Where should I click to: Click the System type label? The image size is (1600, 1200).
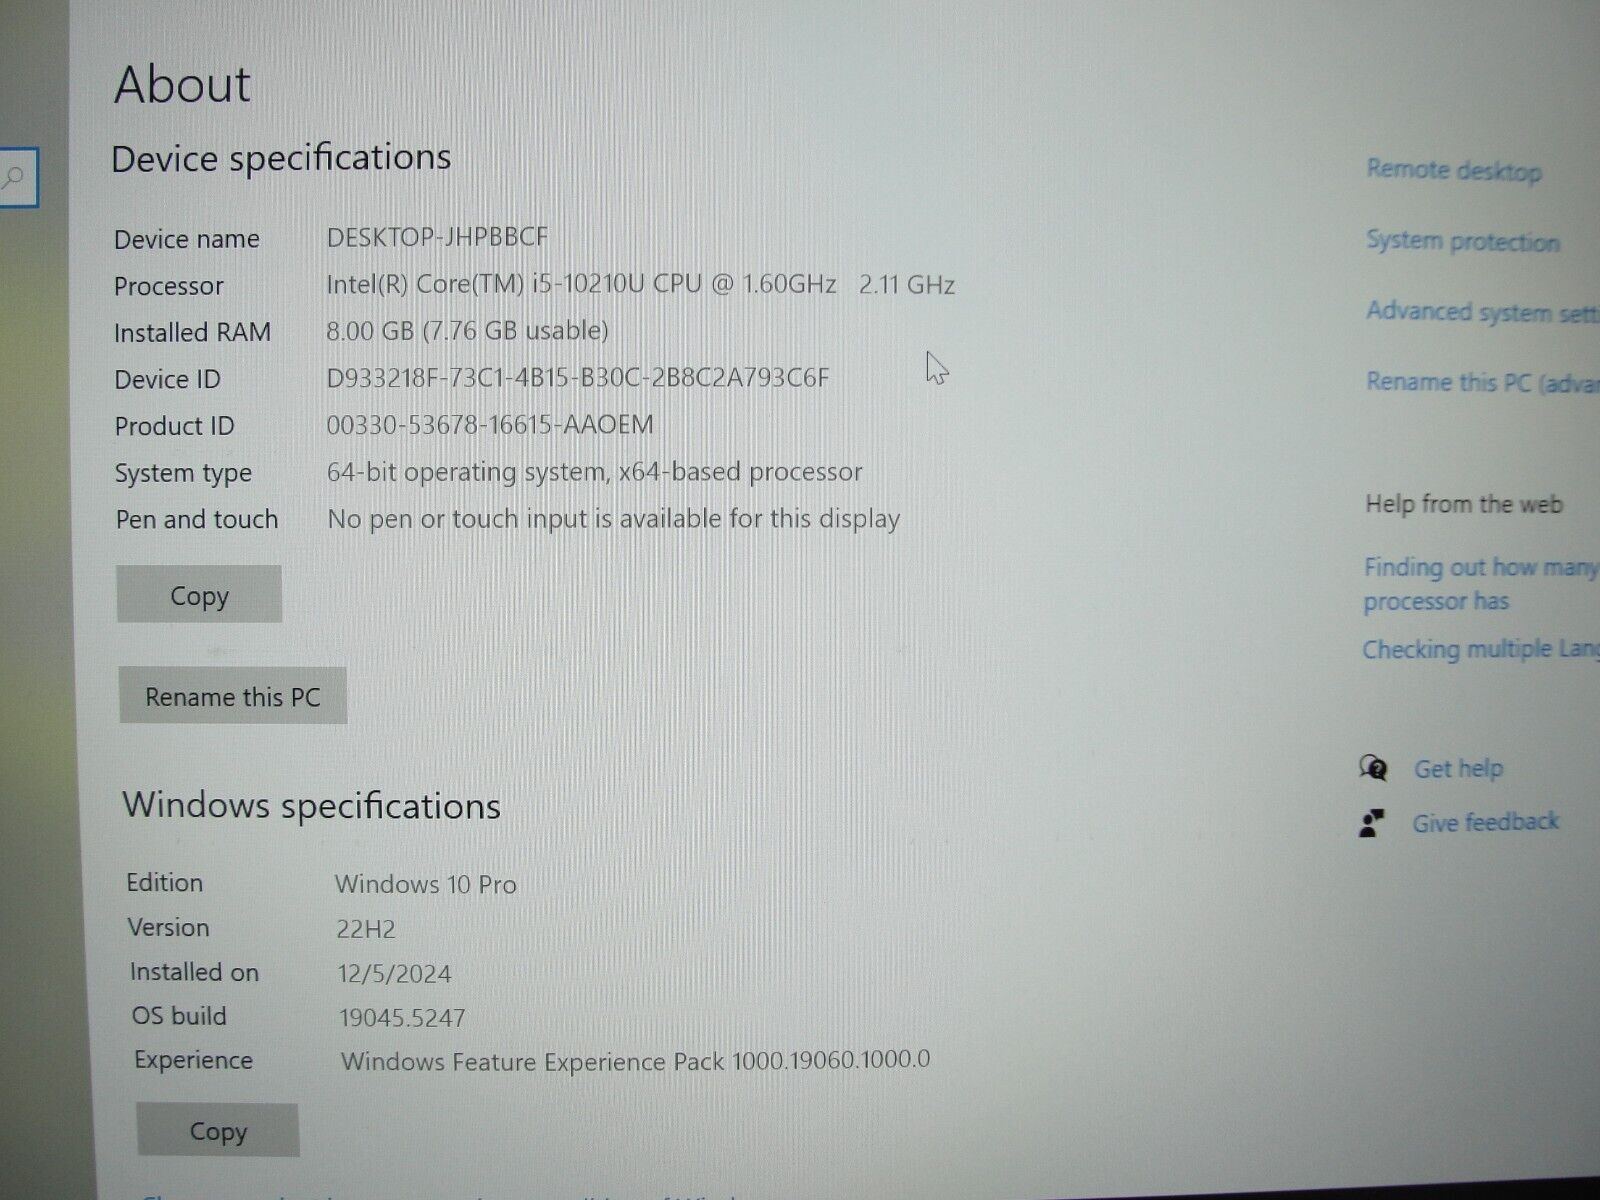click(183, 473)
